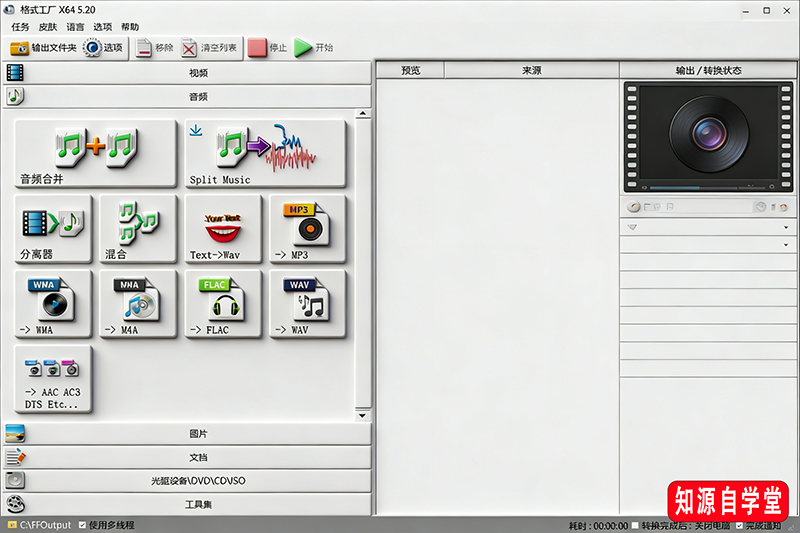Select the -> WMA conversion icon
Image resolution: width=800 pixels, height=533 pixels.
coord(53,303)
